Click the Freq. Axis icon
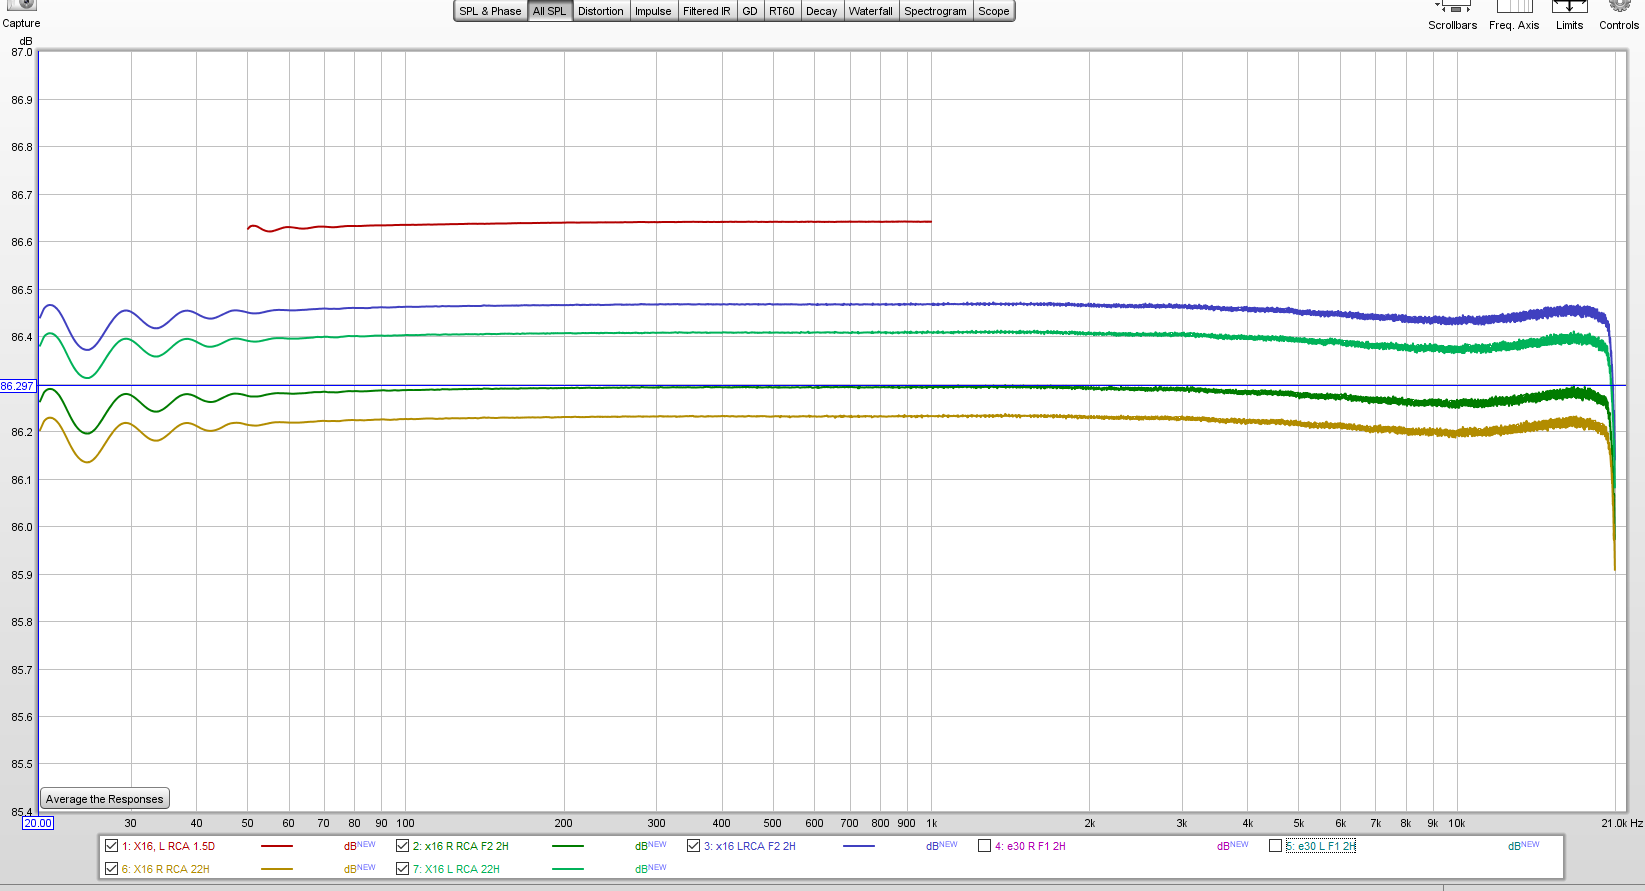1645x891 pixels. pos(1514,5)
